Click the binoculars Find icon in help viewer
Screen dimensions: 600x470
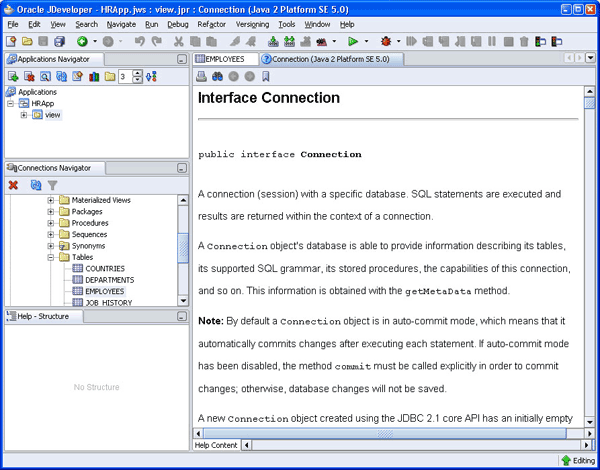(217, 77)
